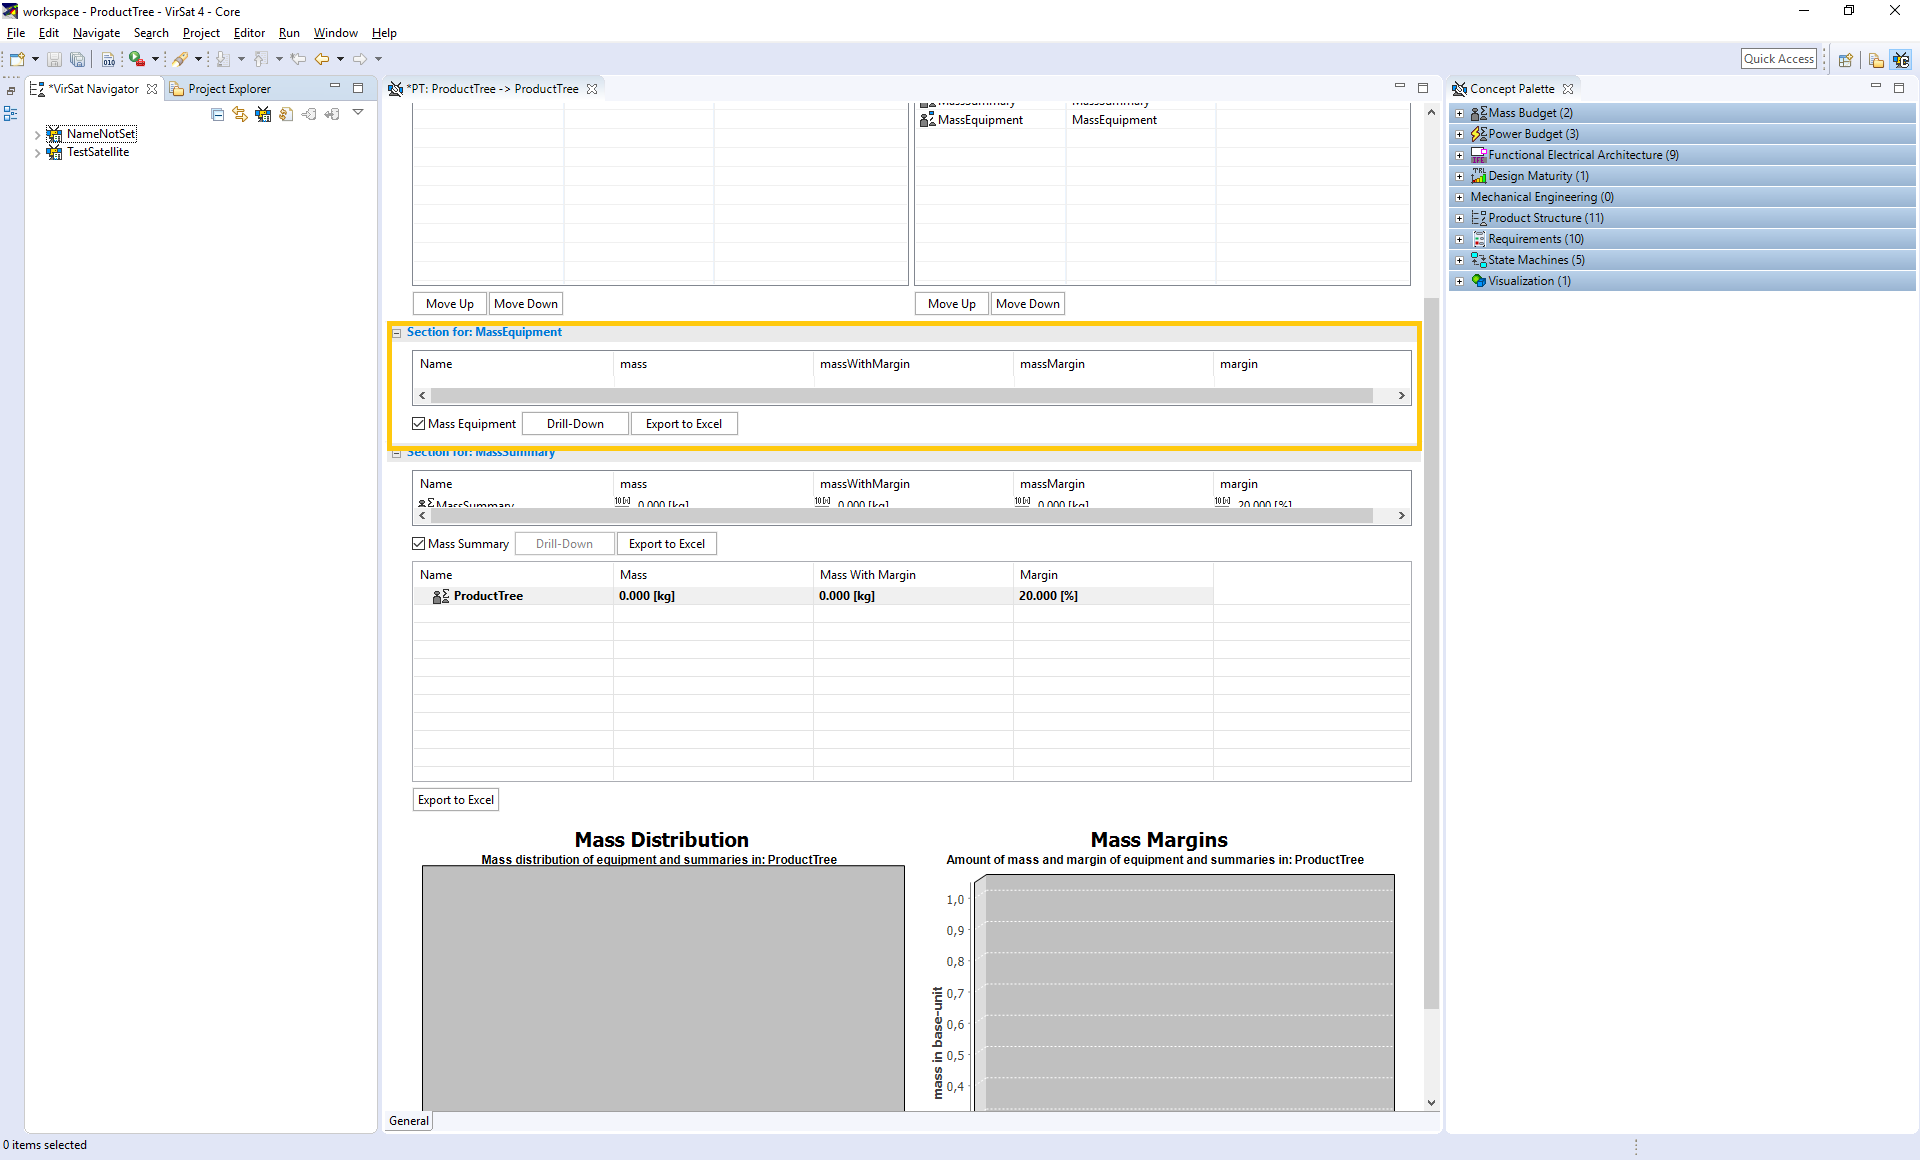Click the back navigation yellow arrow

point(322,60)
